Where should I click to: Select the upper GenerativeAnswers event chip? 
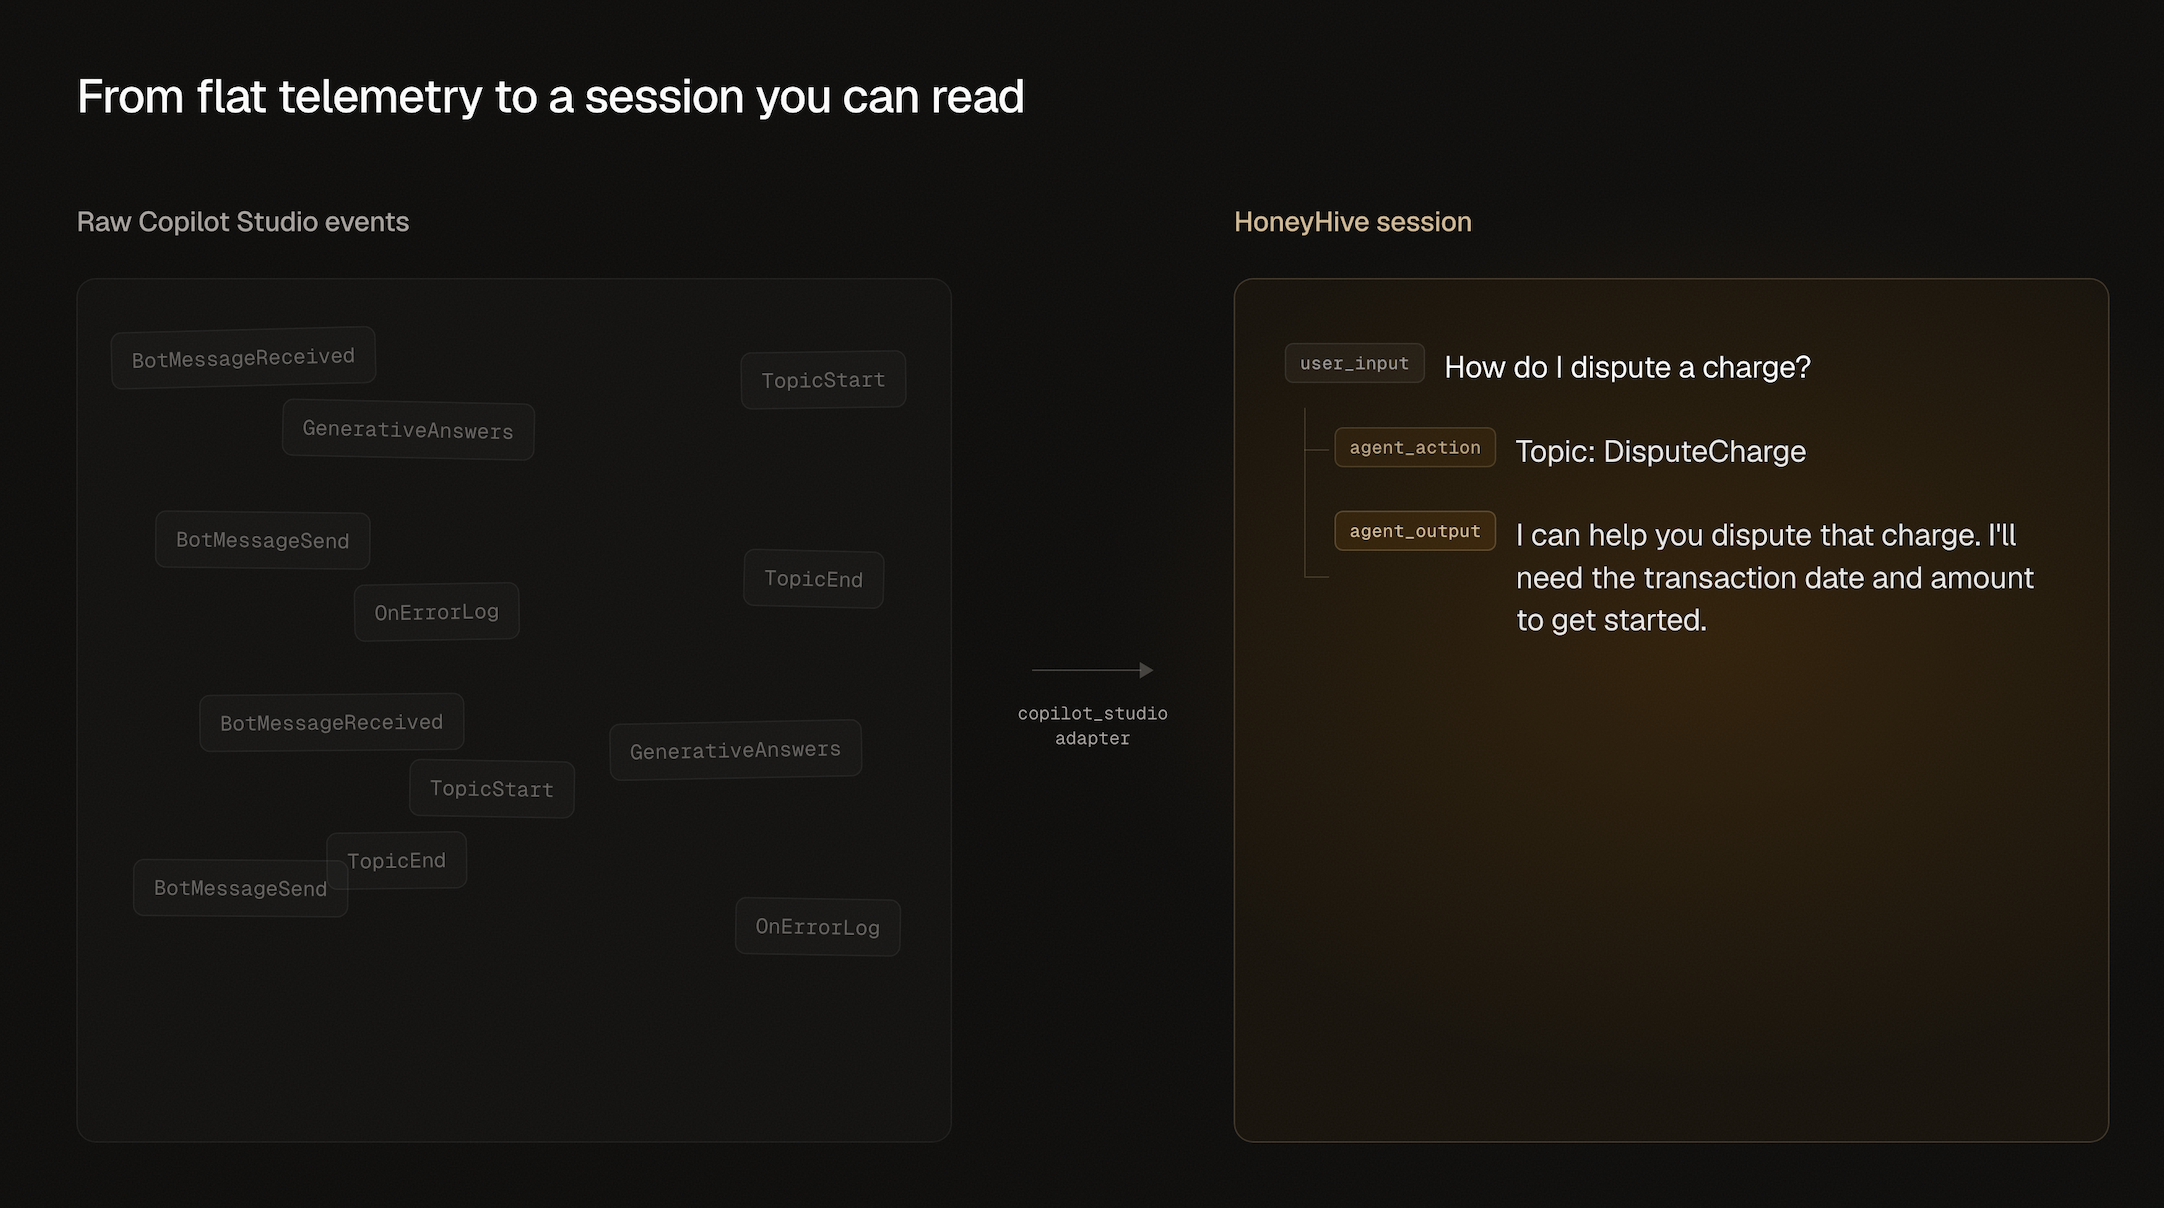408,430
